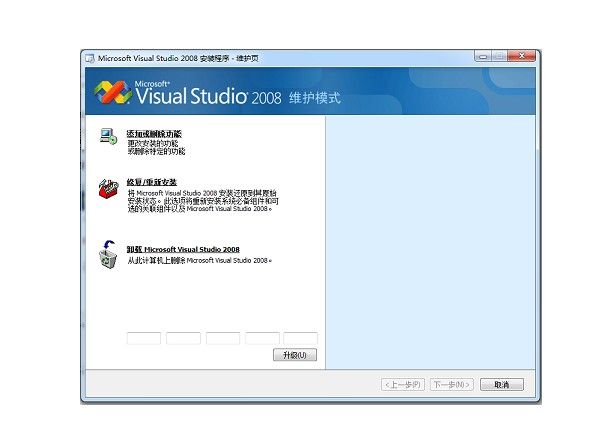607x423 pixels.
Task: Click the installer icon in the title bar
Action: [x=90, y=58]
